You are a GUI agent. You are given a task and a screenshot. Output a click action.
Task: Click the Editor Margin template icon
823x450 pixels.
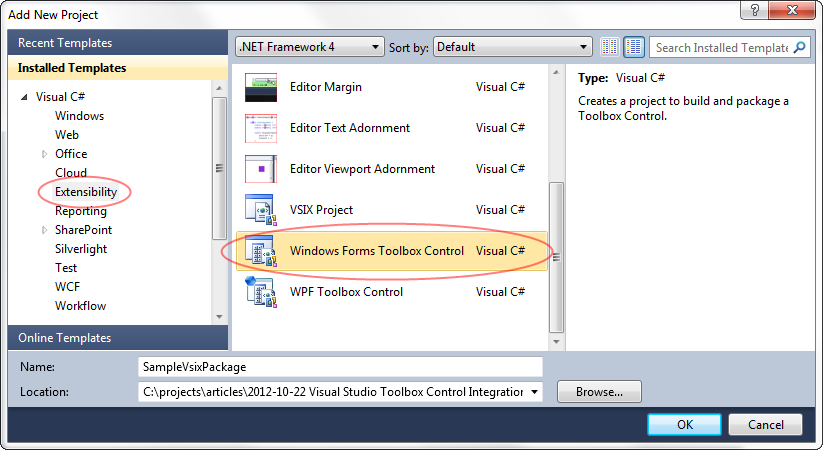260,88
